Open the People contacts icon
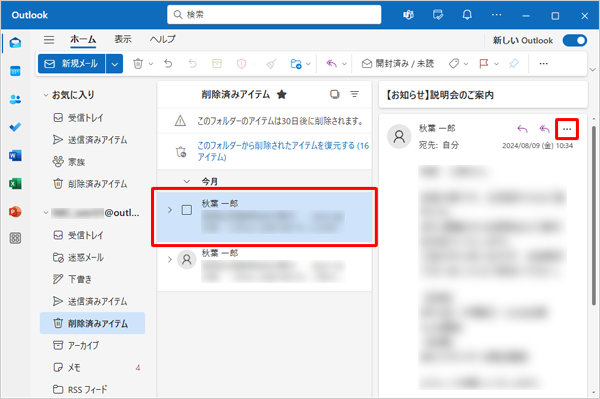 15,99
